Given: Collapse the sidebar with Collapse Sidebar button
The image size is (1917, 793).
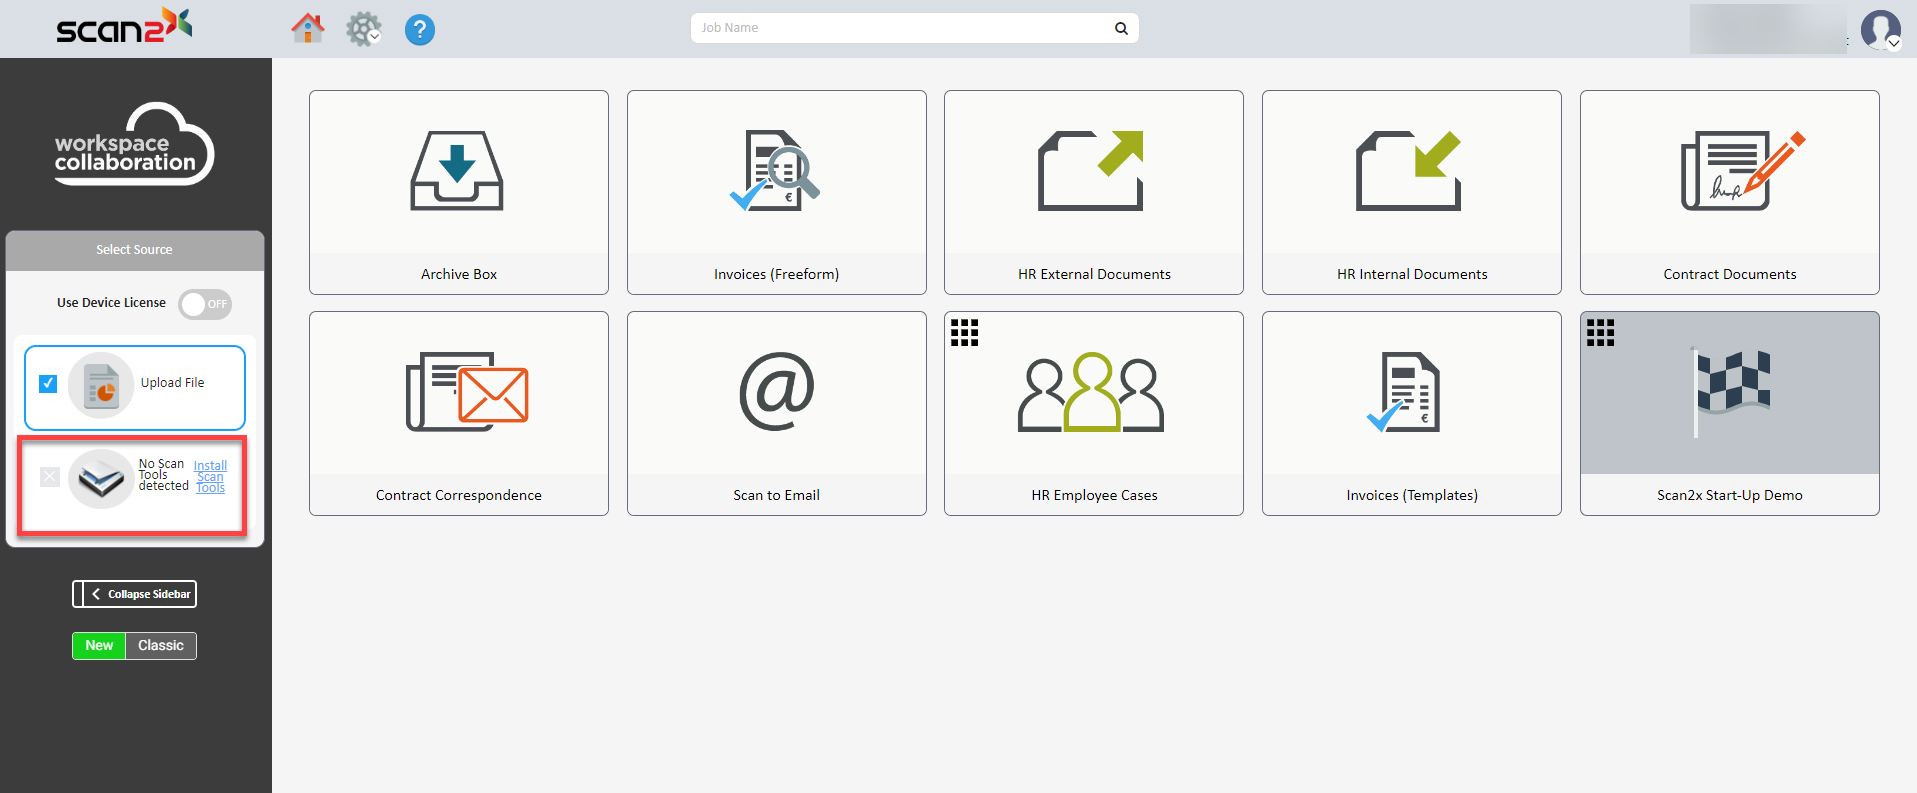Looking at the screenshot, I should click(x=135, y=594).
